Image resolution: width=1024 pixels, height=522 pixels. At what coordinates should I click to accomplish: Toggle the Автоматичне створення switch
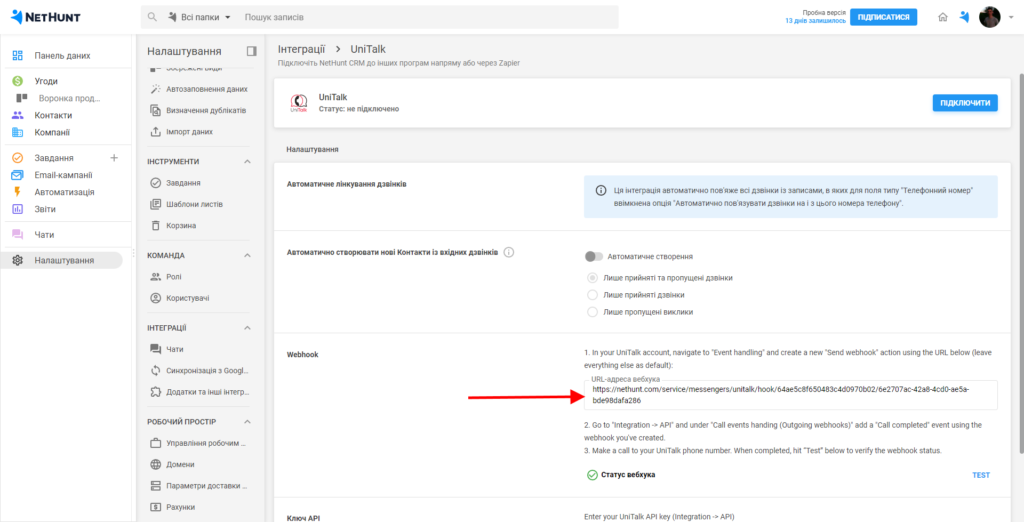tap(594, 257)
